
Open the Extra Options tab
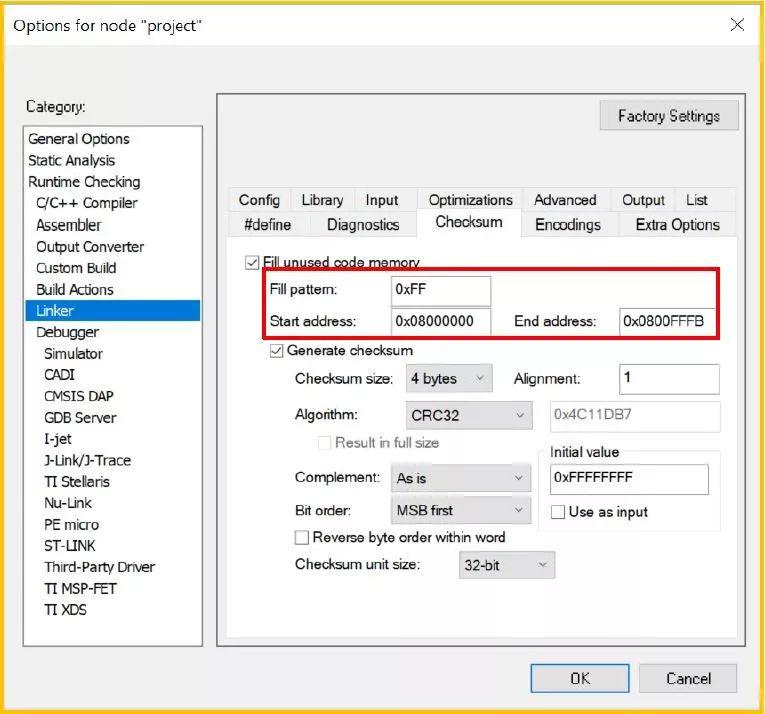click(678, 224)
